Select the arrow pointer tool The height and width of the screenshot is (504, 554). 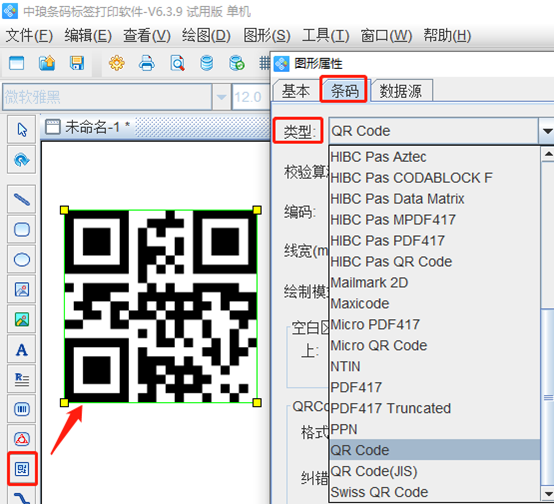(22, 130)
